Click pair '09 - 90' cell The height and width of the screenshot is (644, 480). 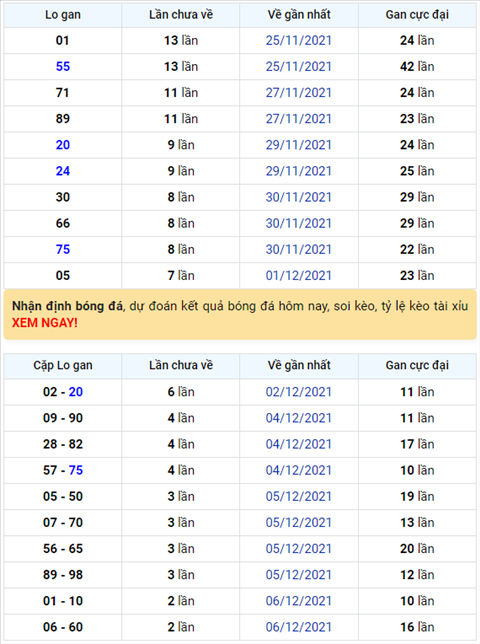[x=63, y=418]
